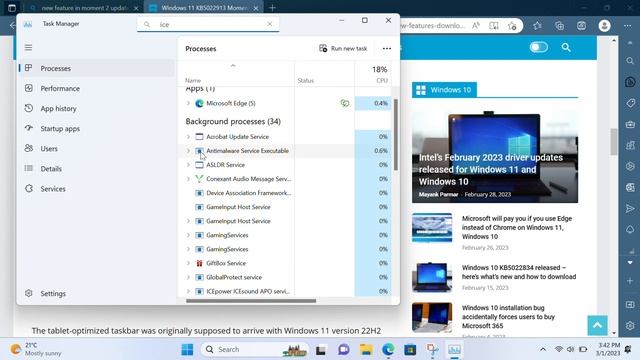Click the Edge read aloud icon
Screen dimensions: 640x360
[476, 26]
